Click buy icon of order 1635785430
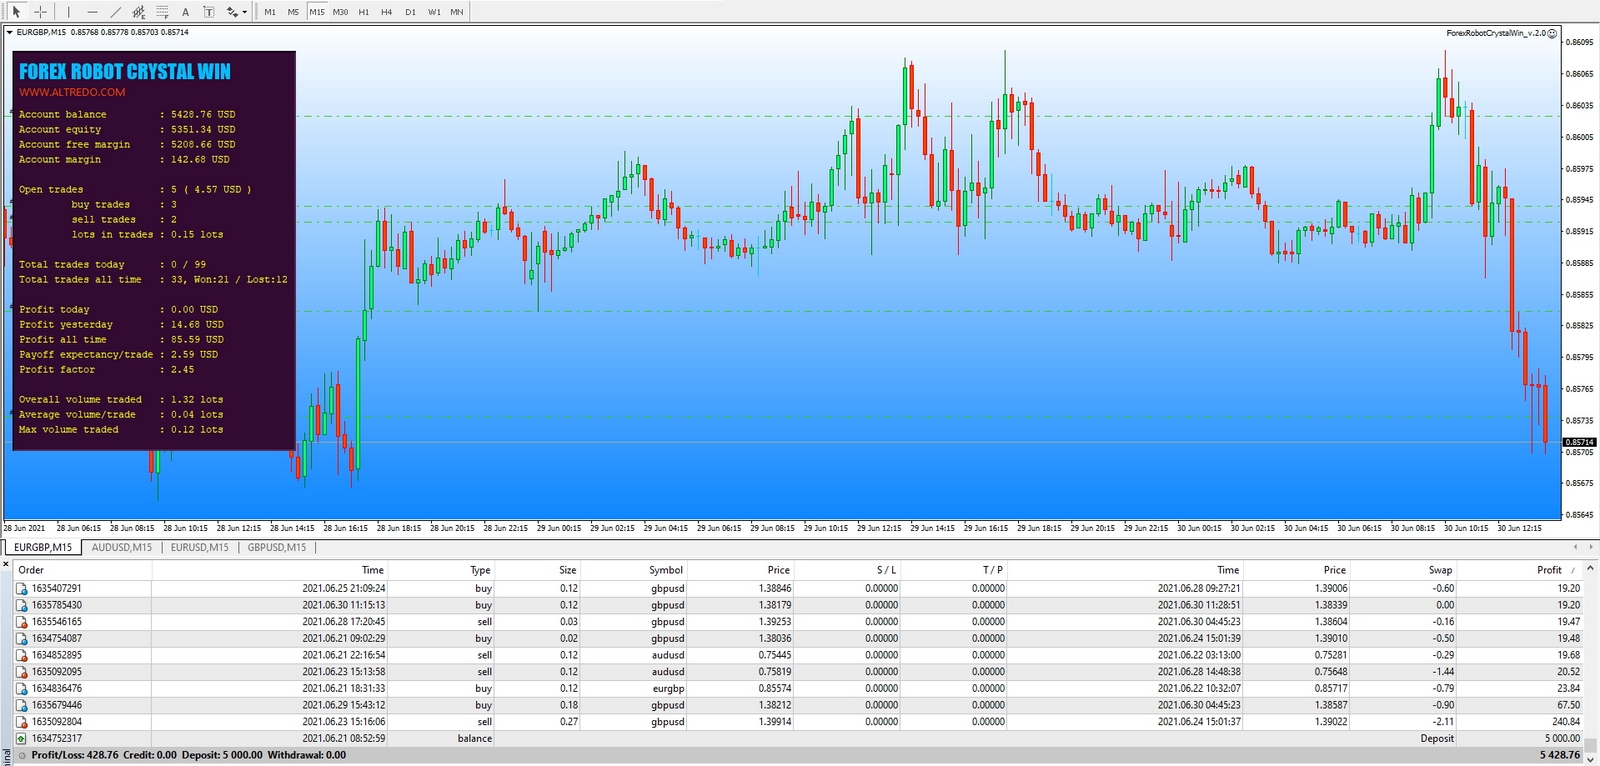The width and height of the screenshot is (1600, 766). click(22, 605)
